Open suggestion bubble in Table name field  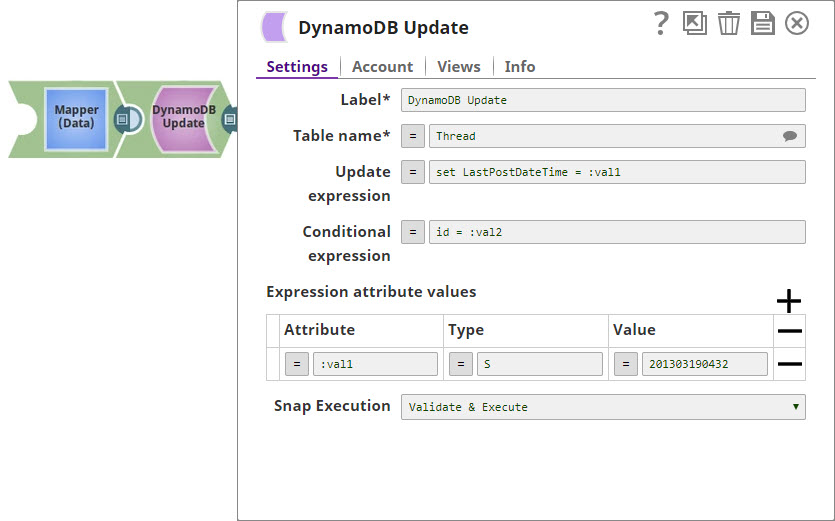click(x=790, y=136)
